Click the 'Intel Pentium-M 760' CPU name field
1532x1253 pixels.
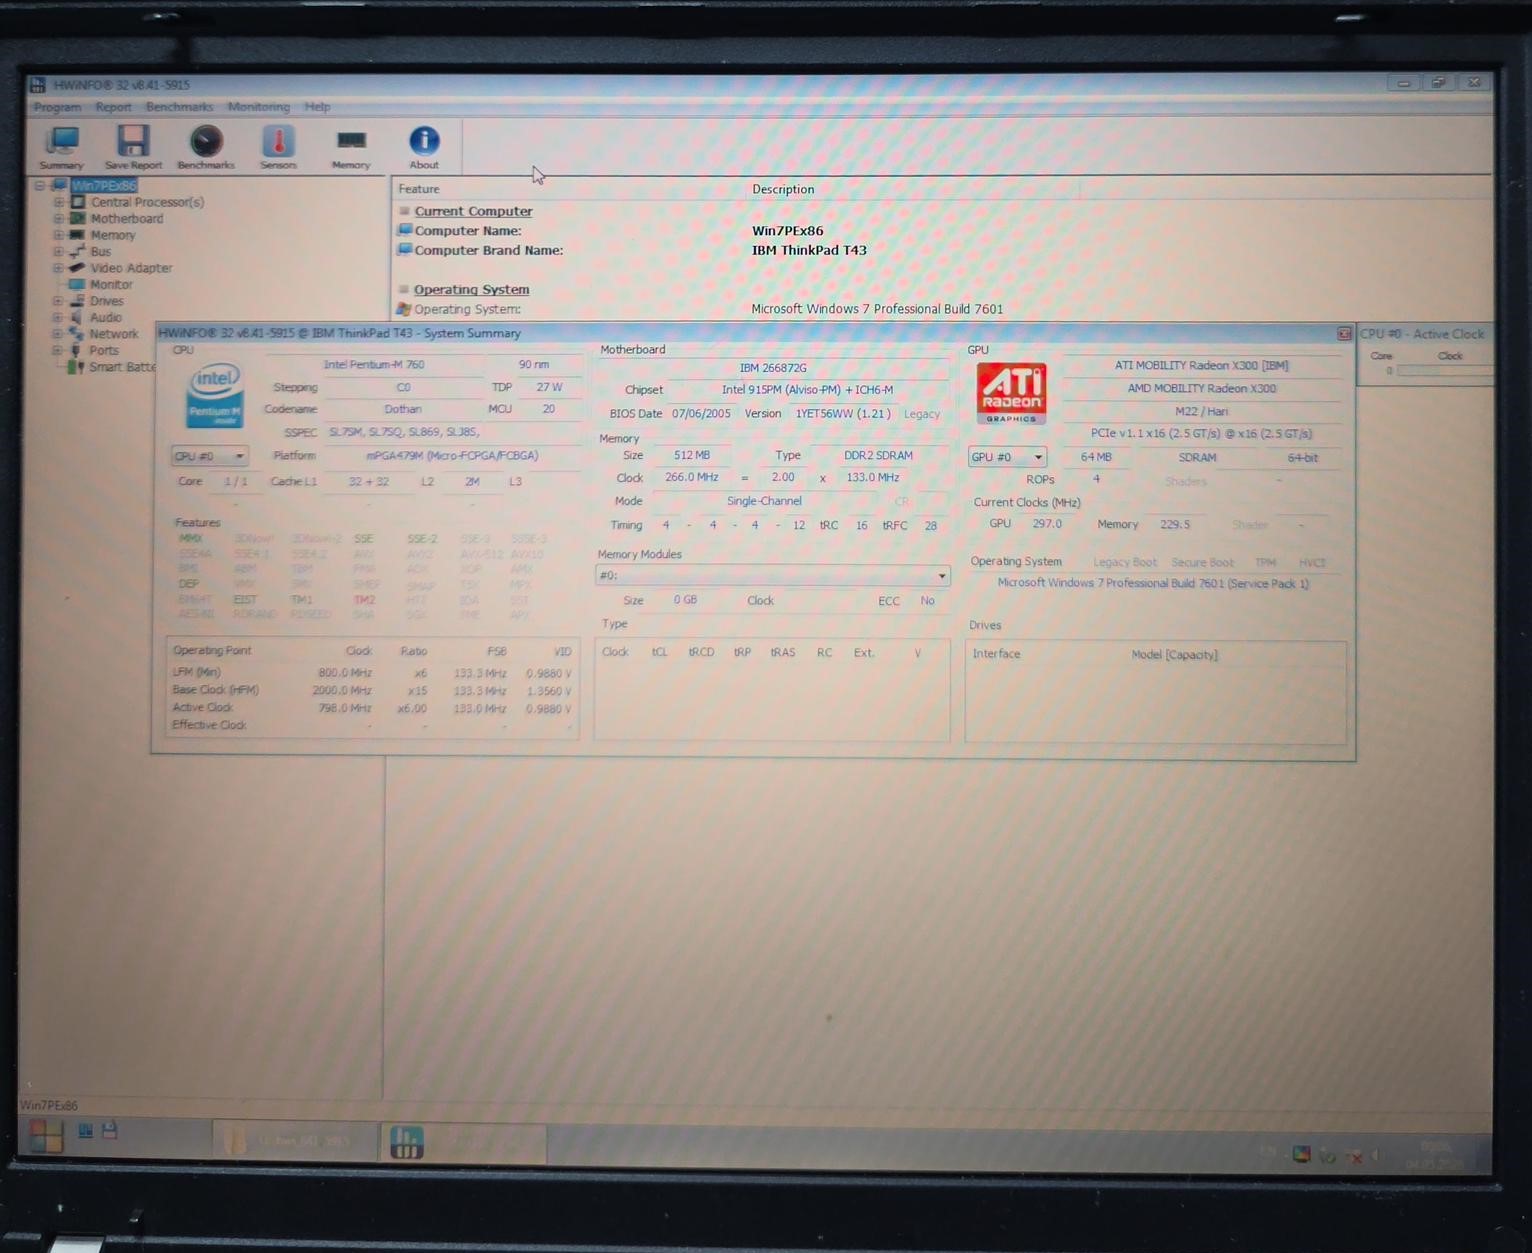pyautogui.click(x=374, y=365)
